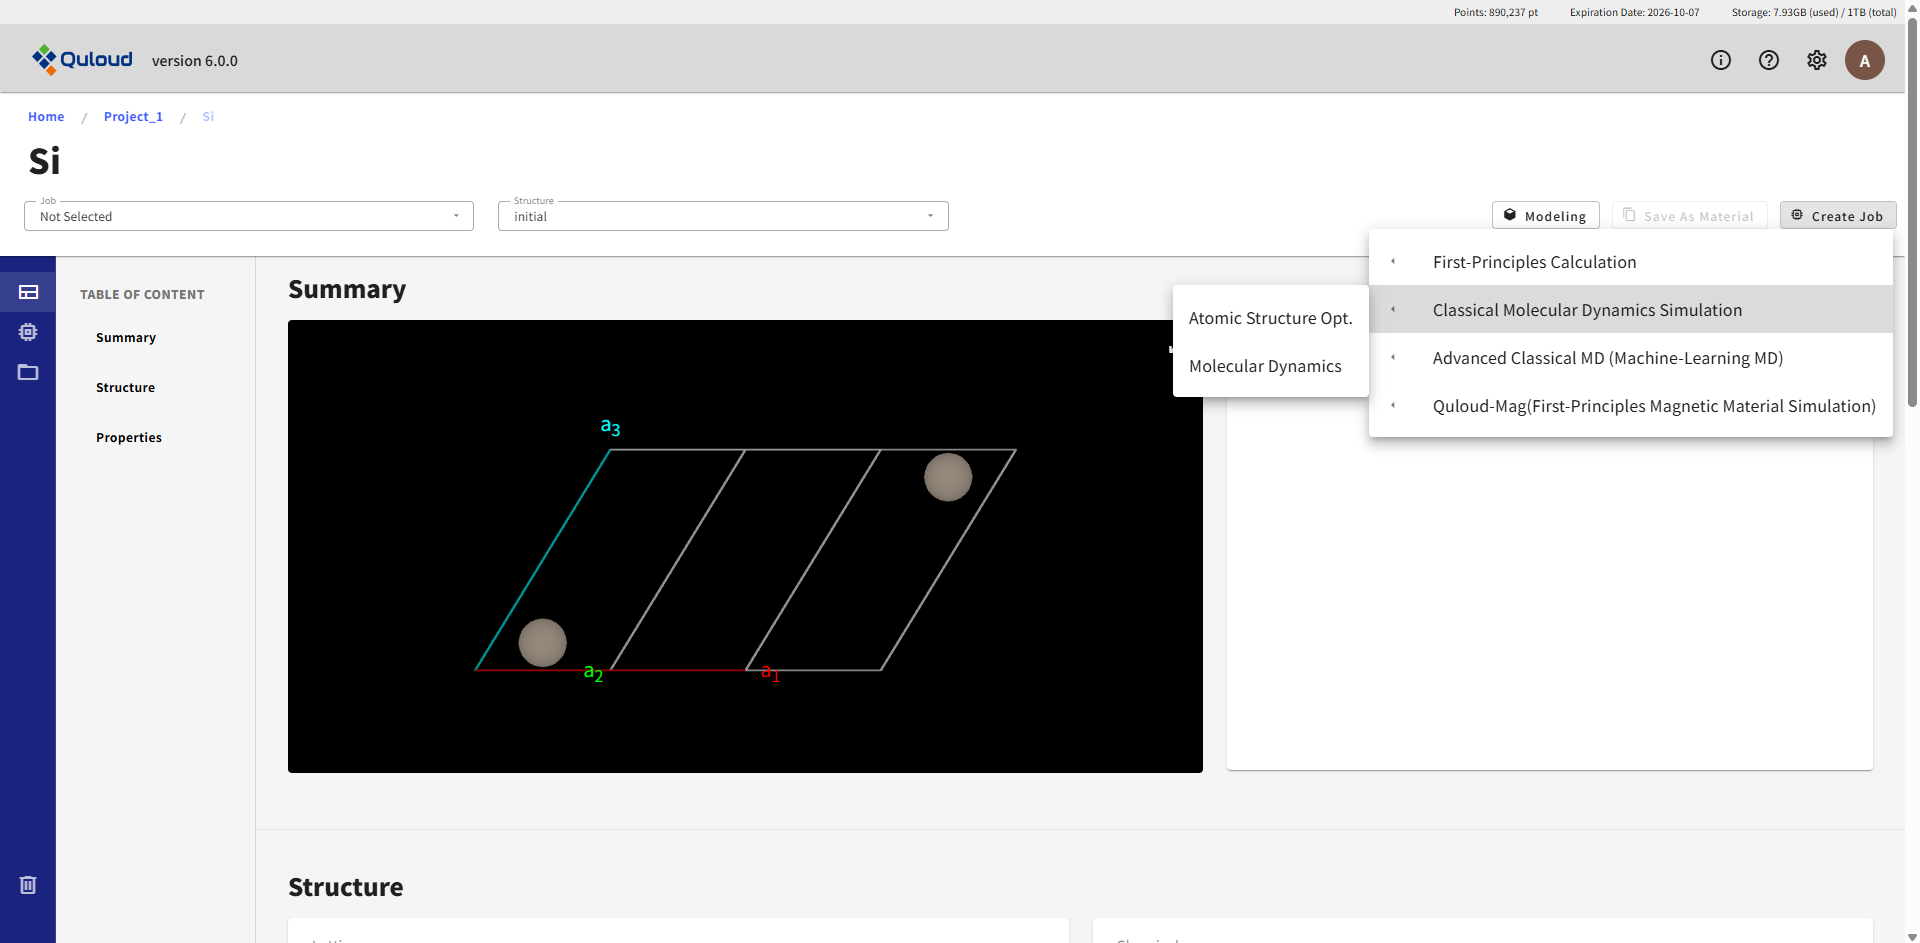Select the summary layout sidebar icon
This screenshot has height=943, width=1920.
coord(28,292)
